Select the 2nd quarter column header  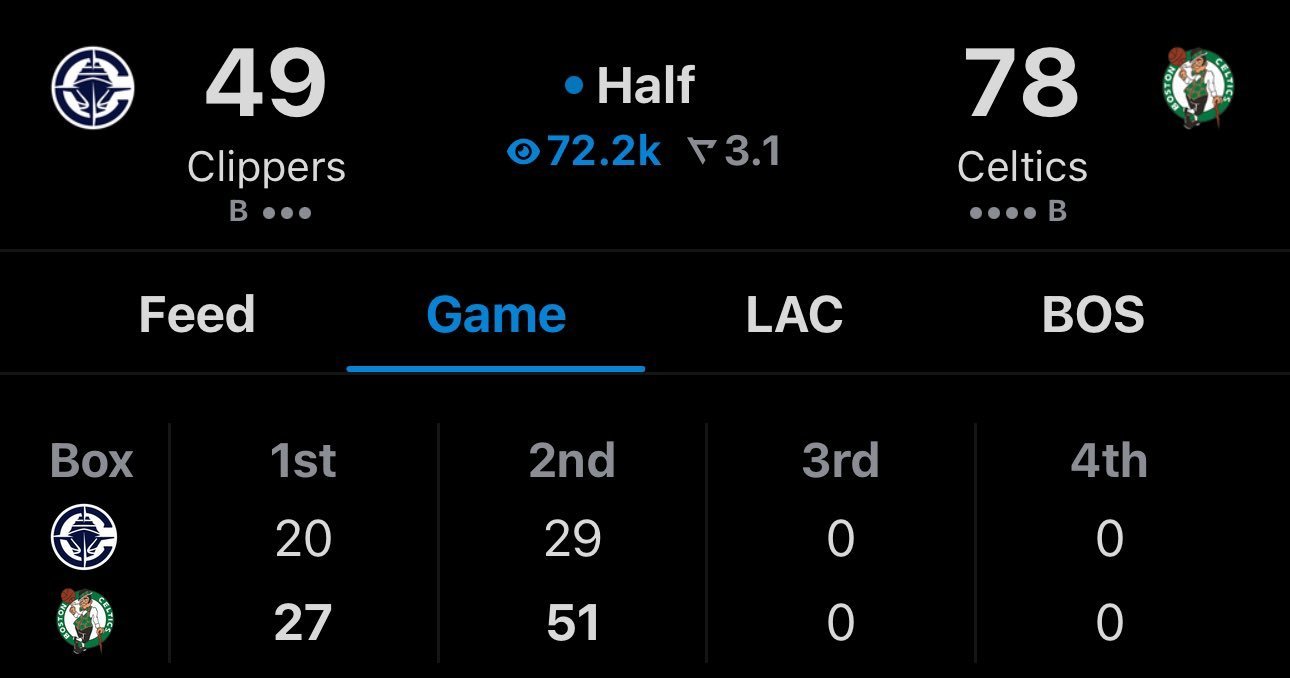coord(572,461)
